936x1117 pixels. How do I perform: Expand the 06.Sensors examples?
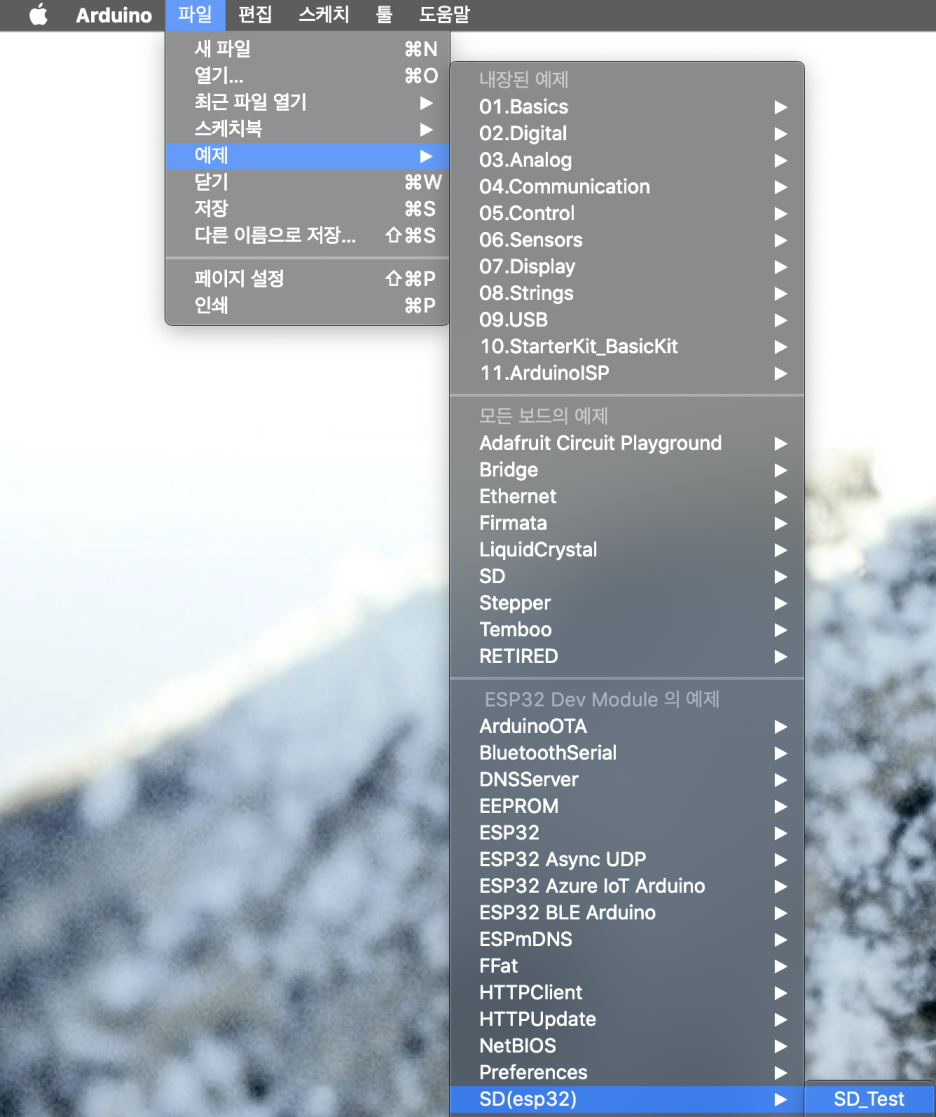coord(627,240)
